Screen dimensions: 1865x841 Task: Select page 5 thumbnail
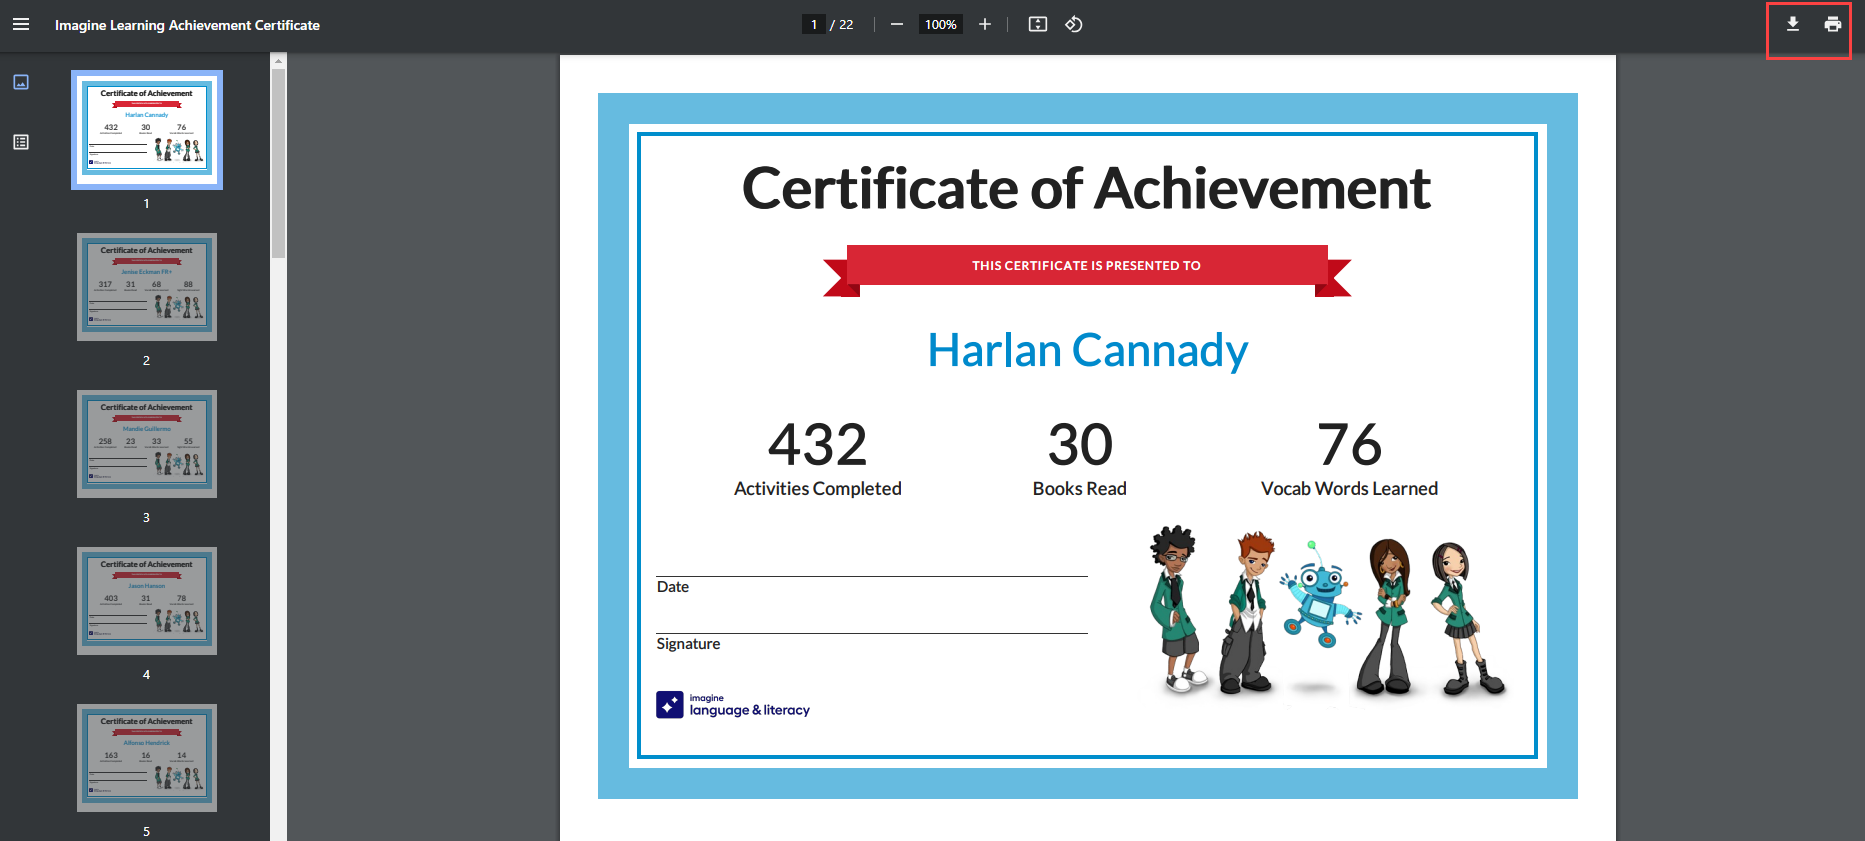(x=147, y=758)
